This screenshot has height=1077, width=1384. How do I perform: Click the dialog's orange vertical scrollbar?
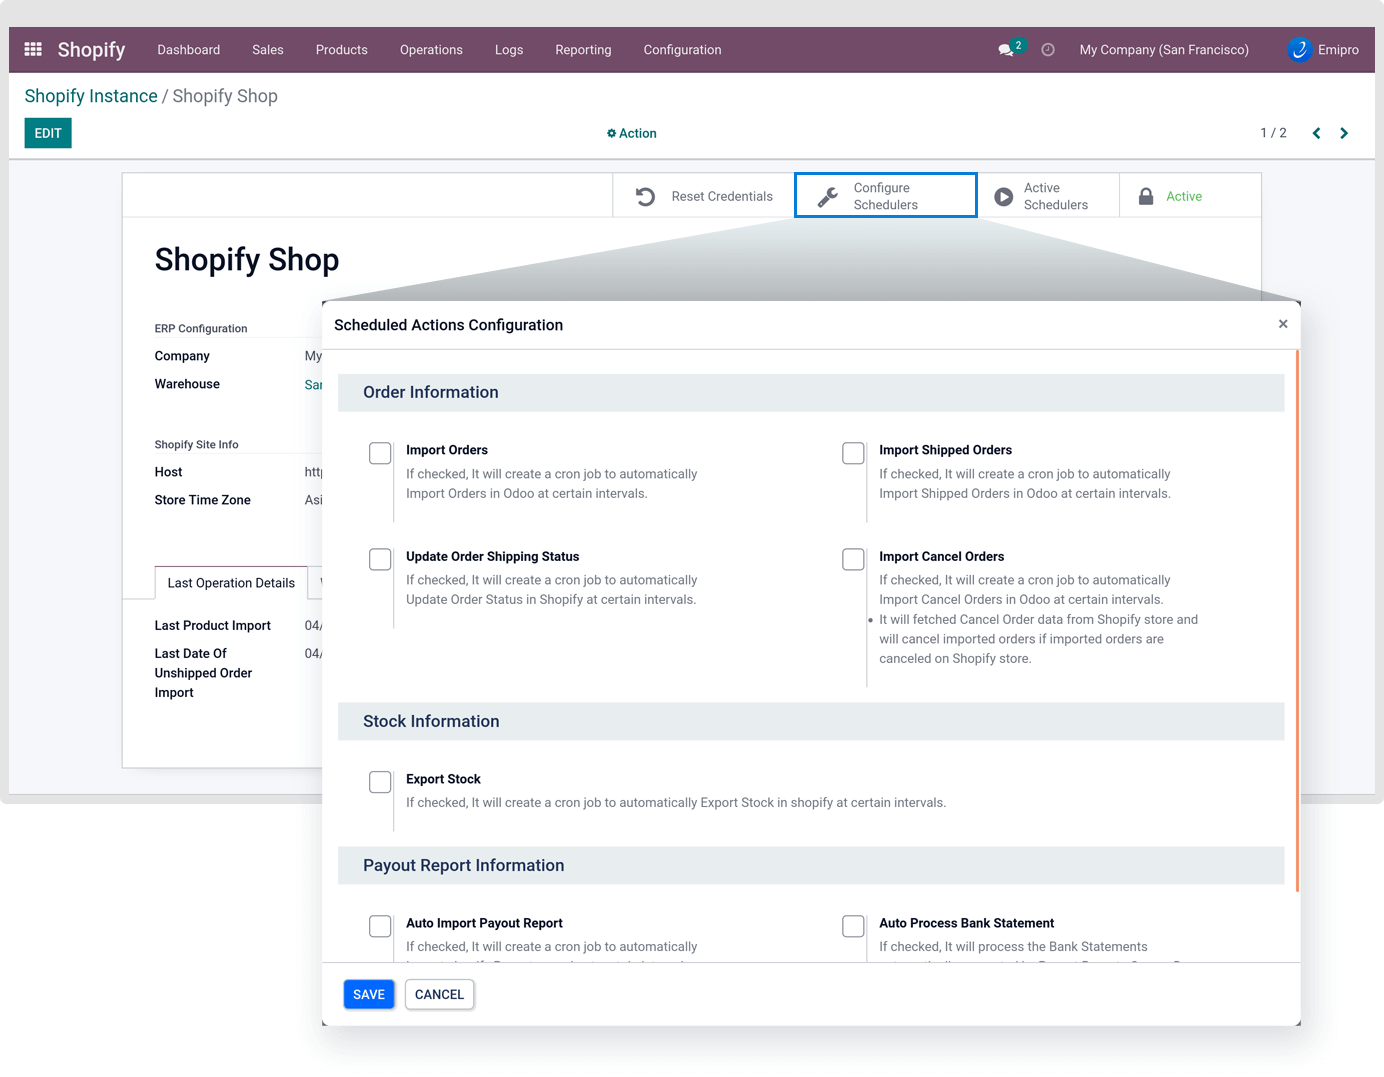tap(1297, 620)
